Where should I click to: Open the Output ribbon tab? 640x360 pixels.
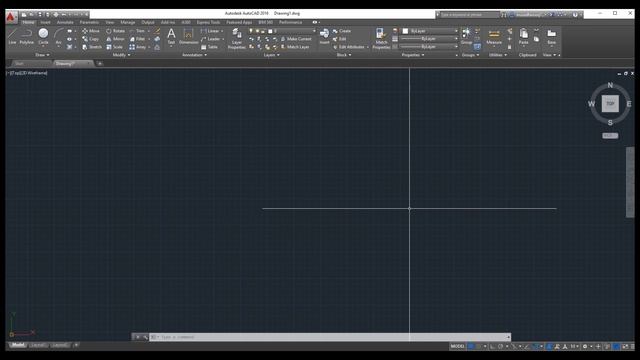click(x=148, y=22)
